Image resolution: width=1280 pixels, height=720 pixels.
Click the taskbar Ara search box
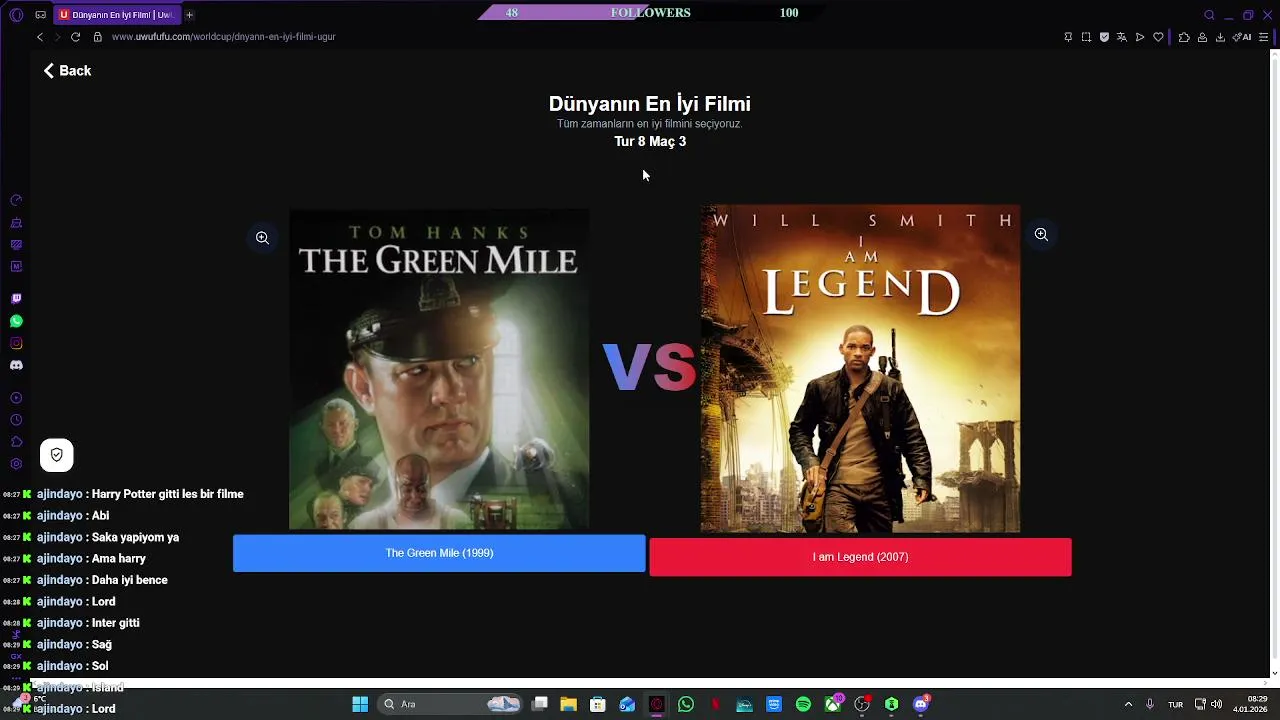[x=450, y=704]
